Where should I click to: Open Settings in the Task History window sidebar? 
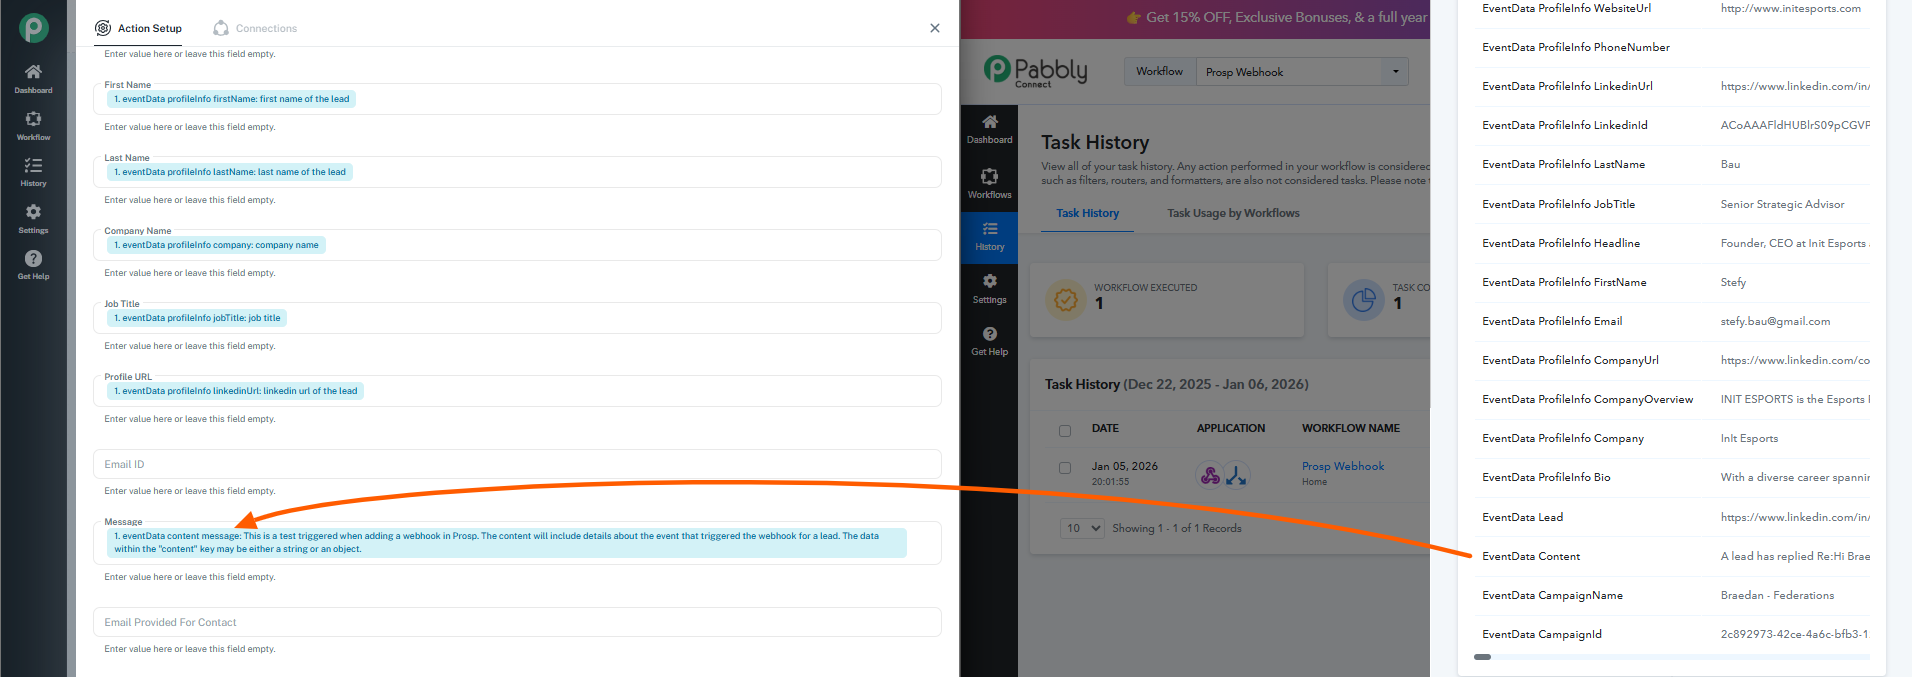pyautogui.click(x=989, y=289)
